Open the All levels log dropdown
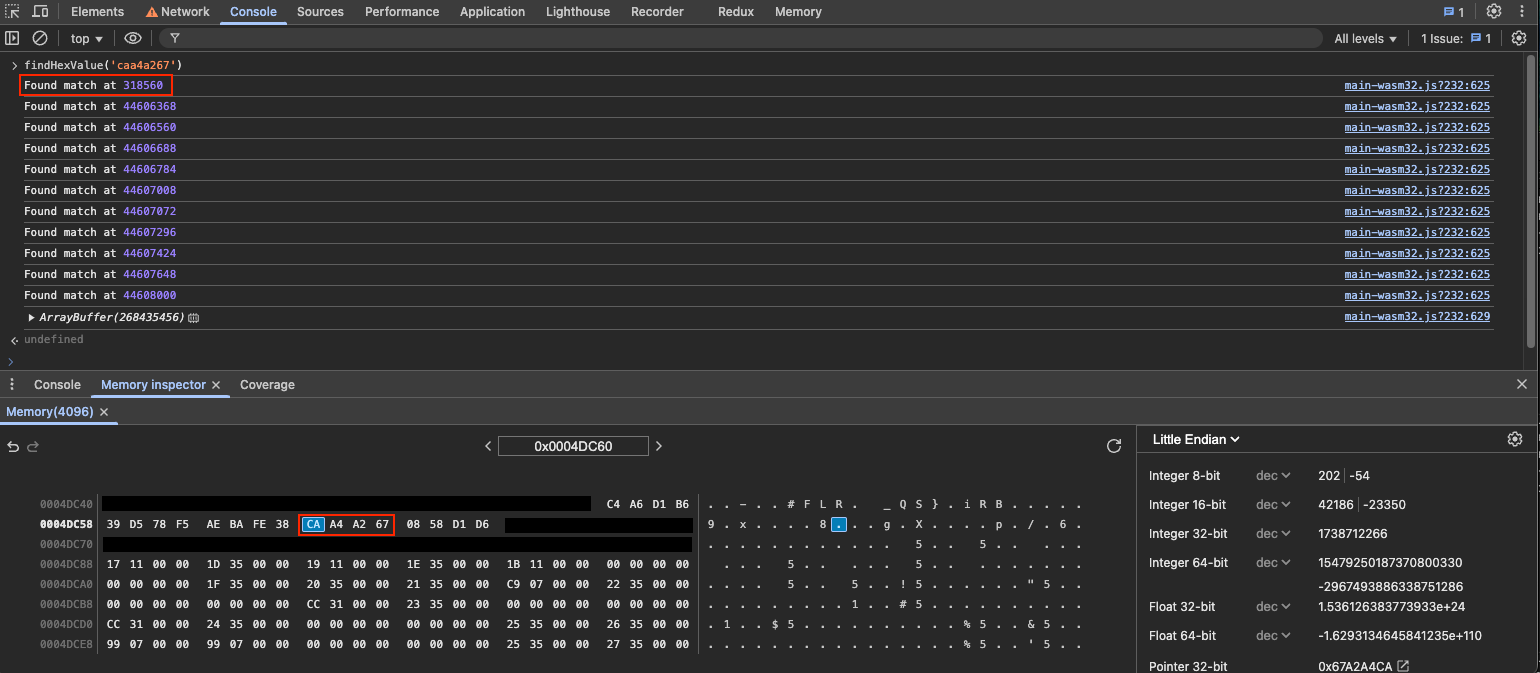 [x=1365, y=39]
